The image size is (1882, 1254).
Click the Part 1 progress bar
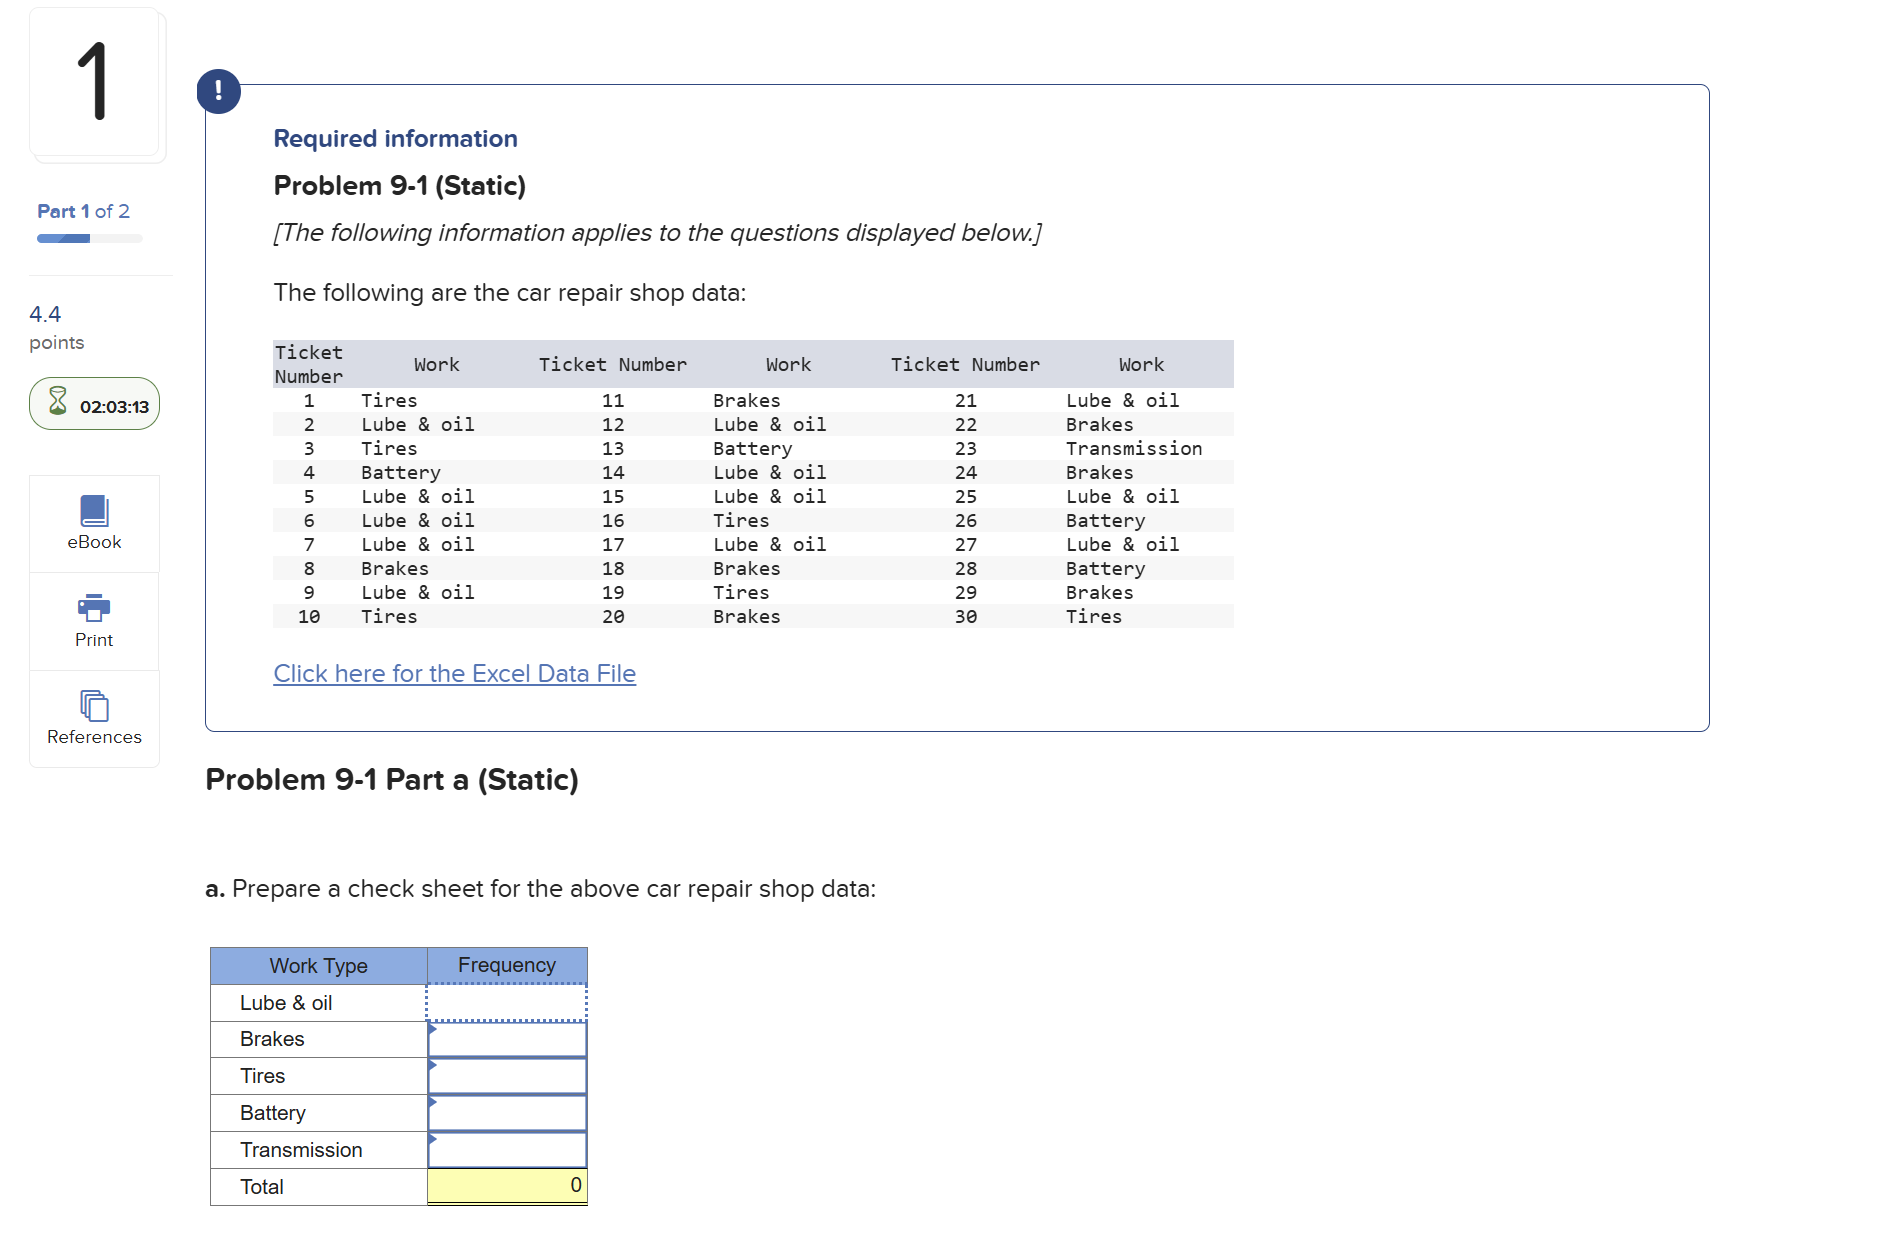89,238
